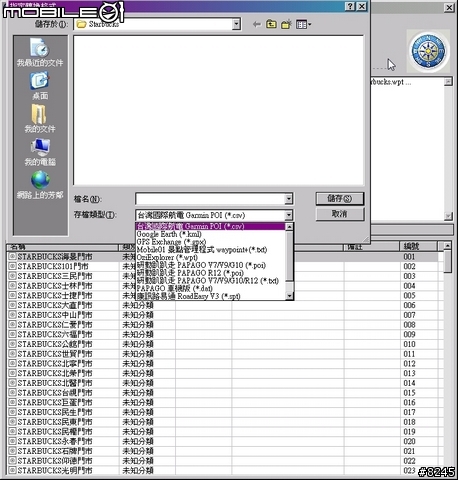Image resolution: width=458 pixels, height=480 pixels.
Task: Select OziExplorer (*.wpt) format option
Action: [x=210, y=257]
